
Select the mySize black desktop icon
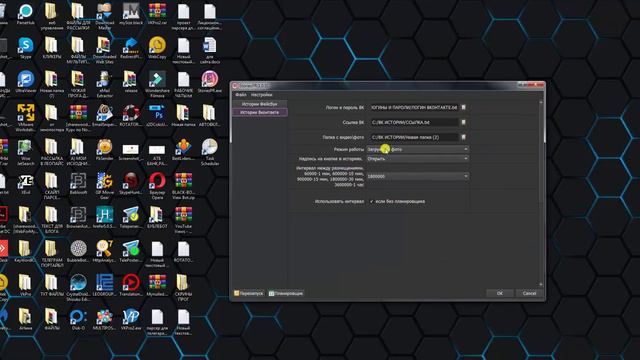[x=131, y=14]
